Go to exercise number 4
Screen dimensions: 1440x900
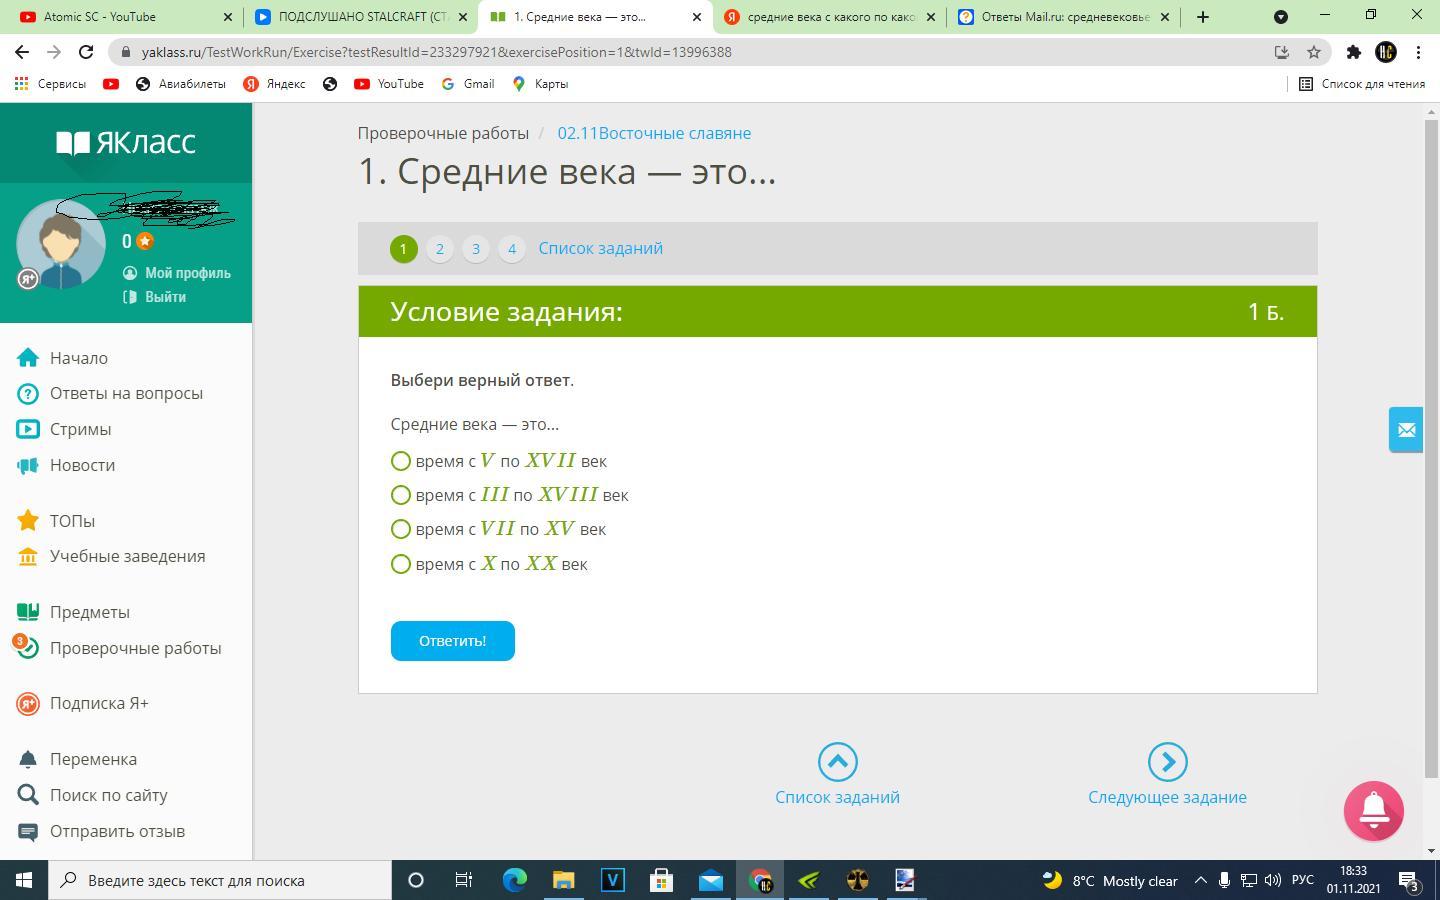pyautogui.click(x=511, y=249)
